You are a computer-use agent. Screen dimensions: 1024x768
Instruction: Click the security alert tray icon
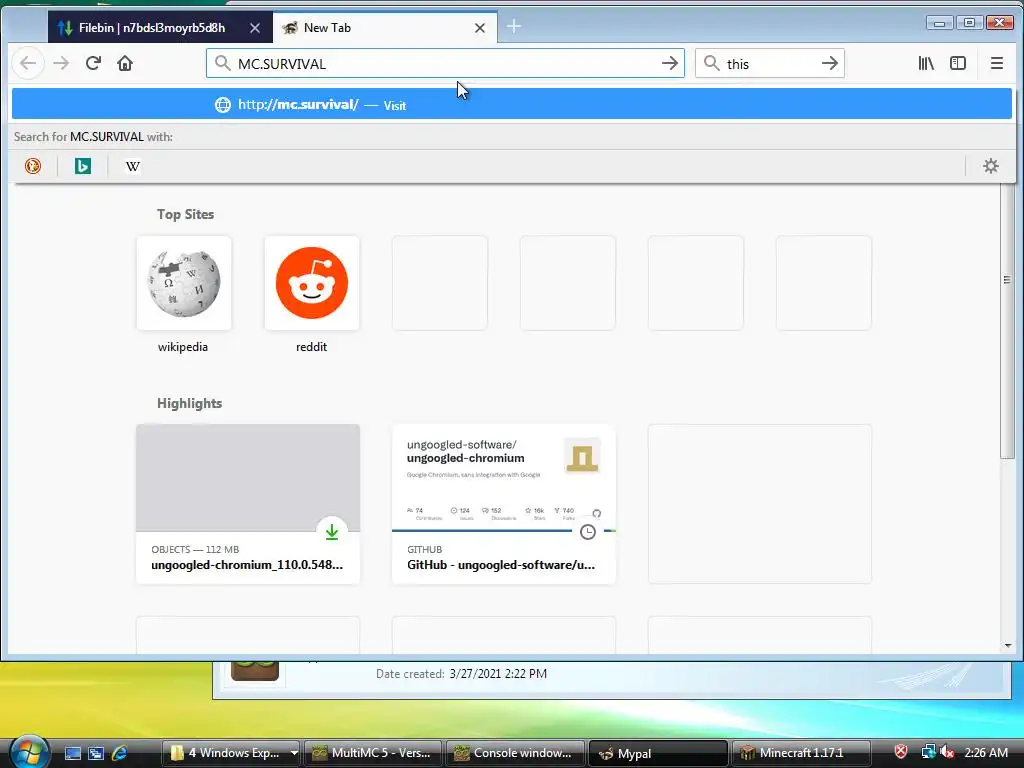[901, 752]
